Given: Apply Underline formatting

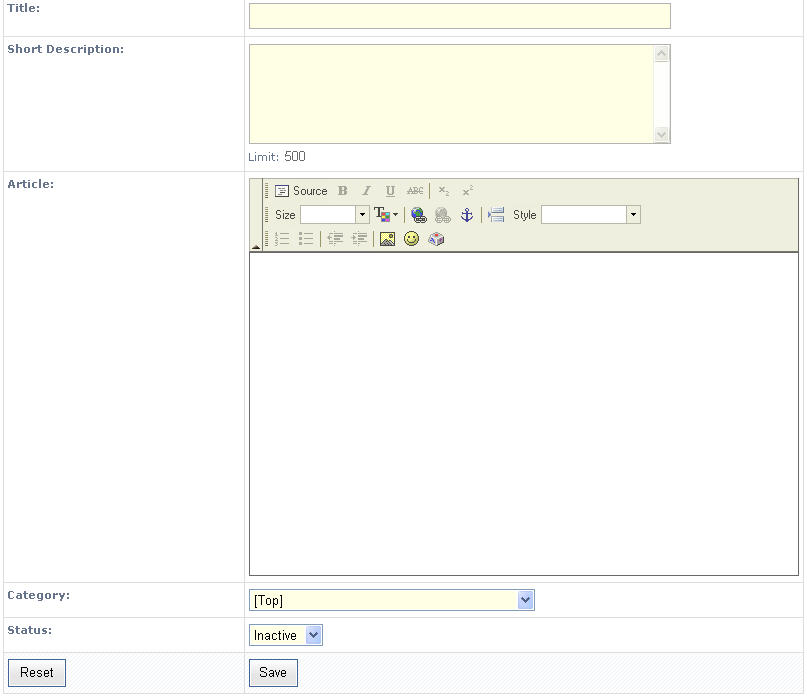Looking at the screenshot, I should click(x=390, y=191).
